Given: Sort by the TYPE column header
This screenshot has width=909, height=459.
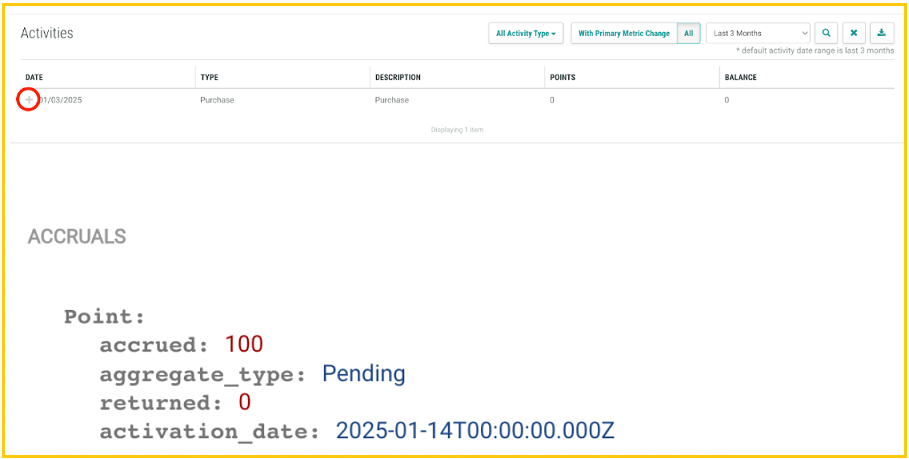Looking at the screenshot, I should click(209, 77).
